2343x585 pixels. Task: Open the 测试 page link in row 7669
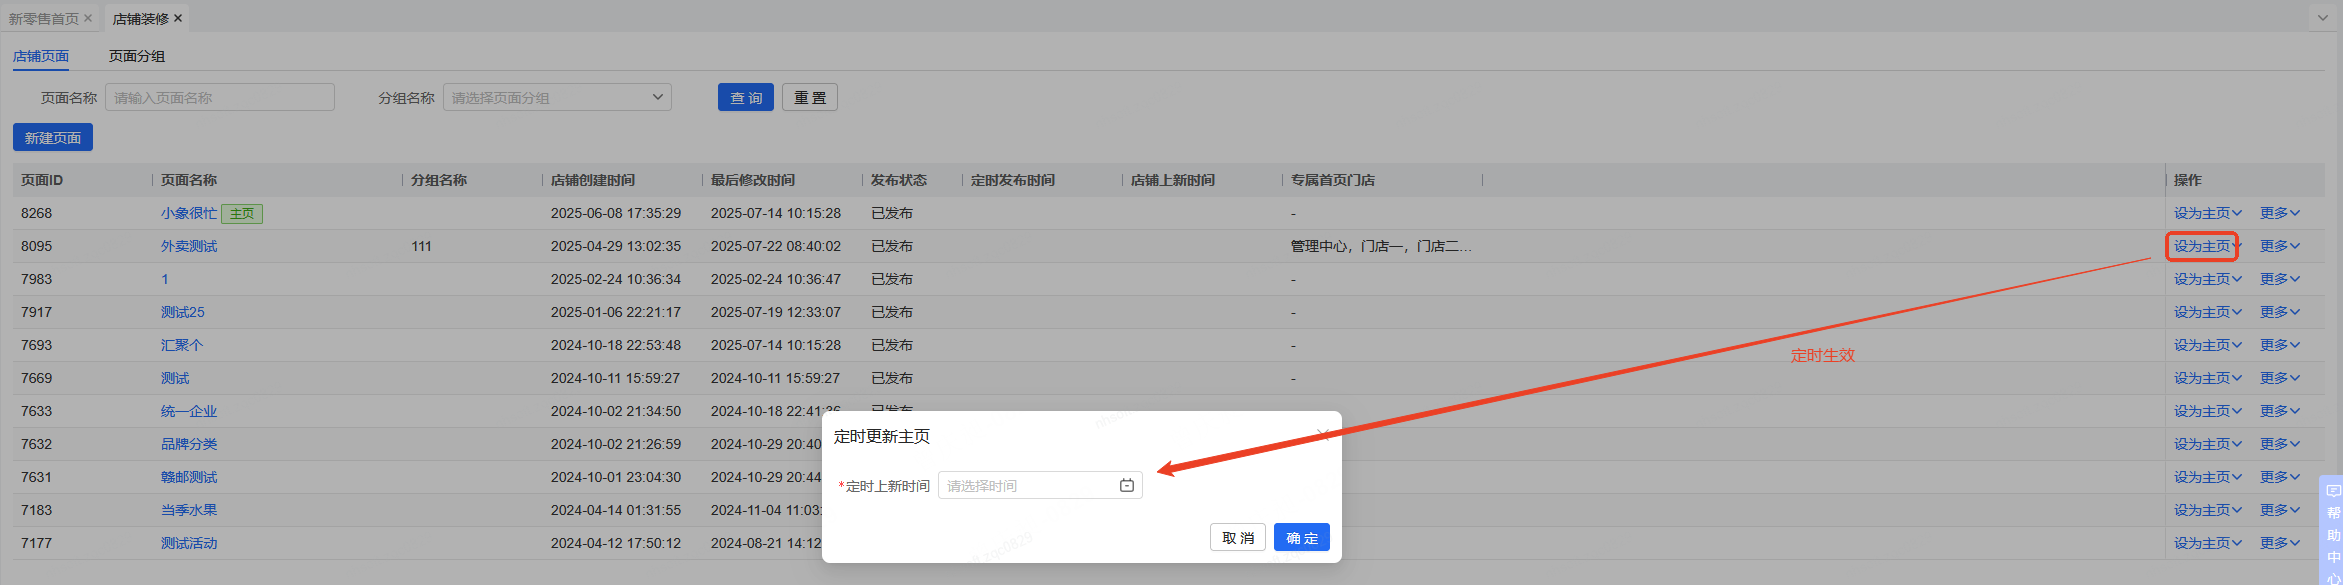175,378
